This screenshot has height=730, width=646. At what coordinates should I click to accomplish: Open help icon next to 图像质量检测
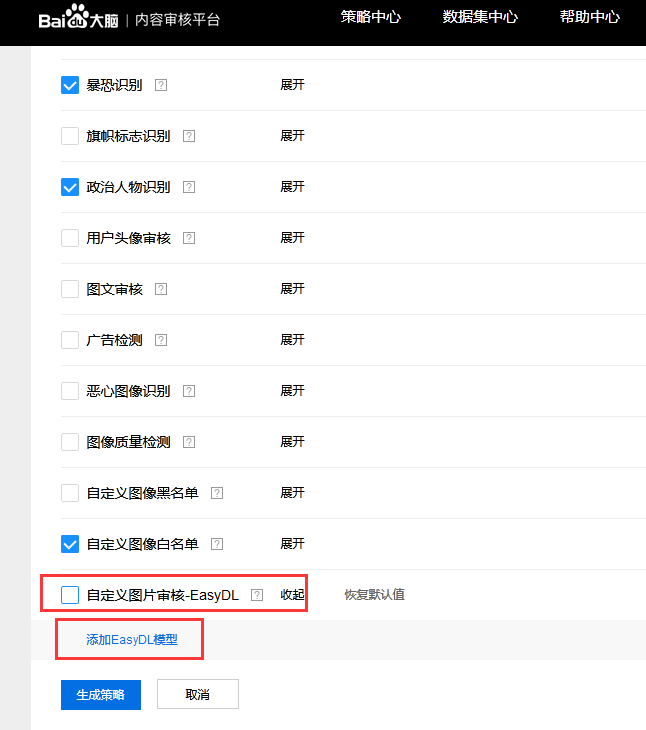189,442
